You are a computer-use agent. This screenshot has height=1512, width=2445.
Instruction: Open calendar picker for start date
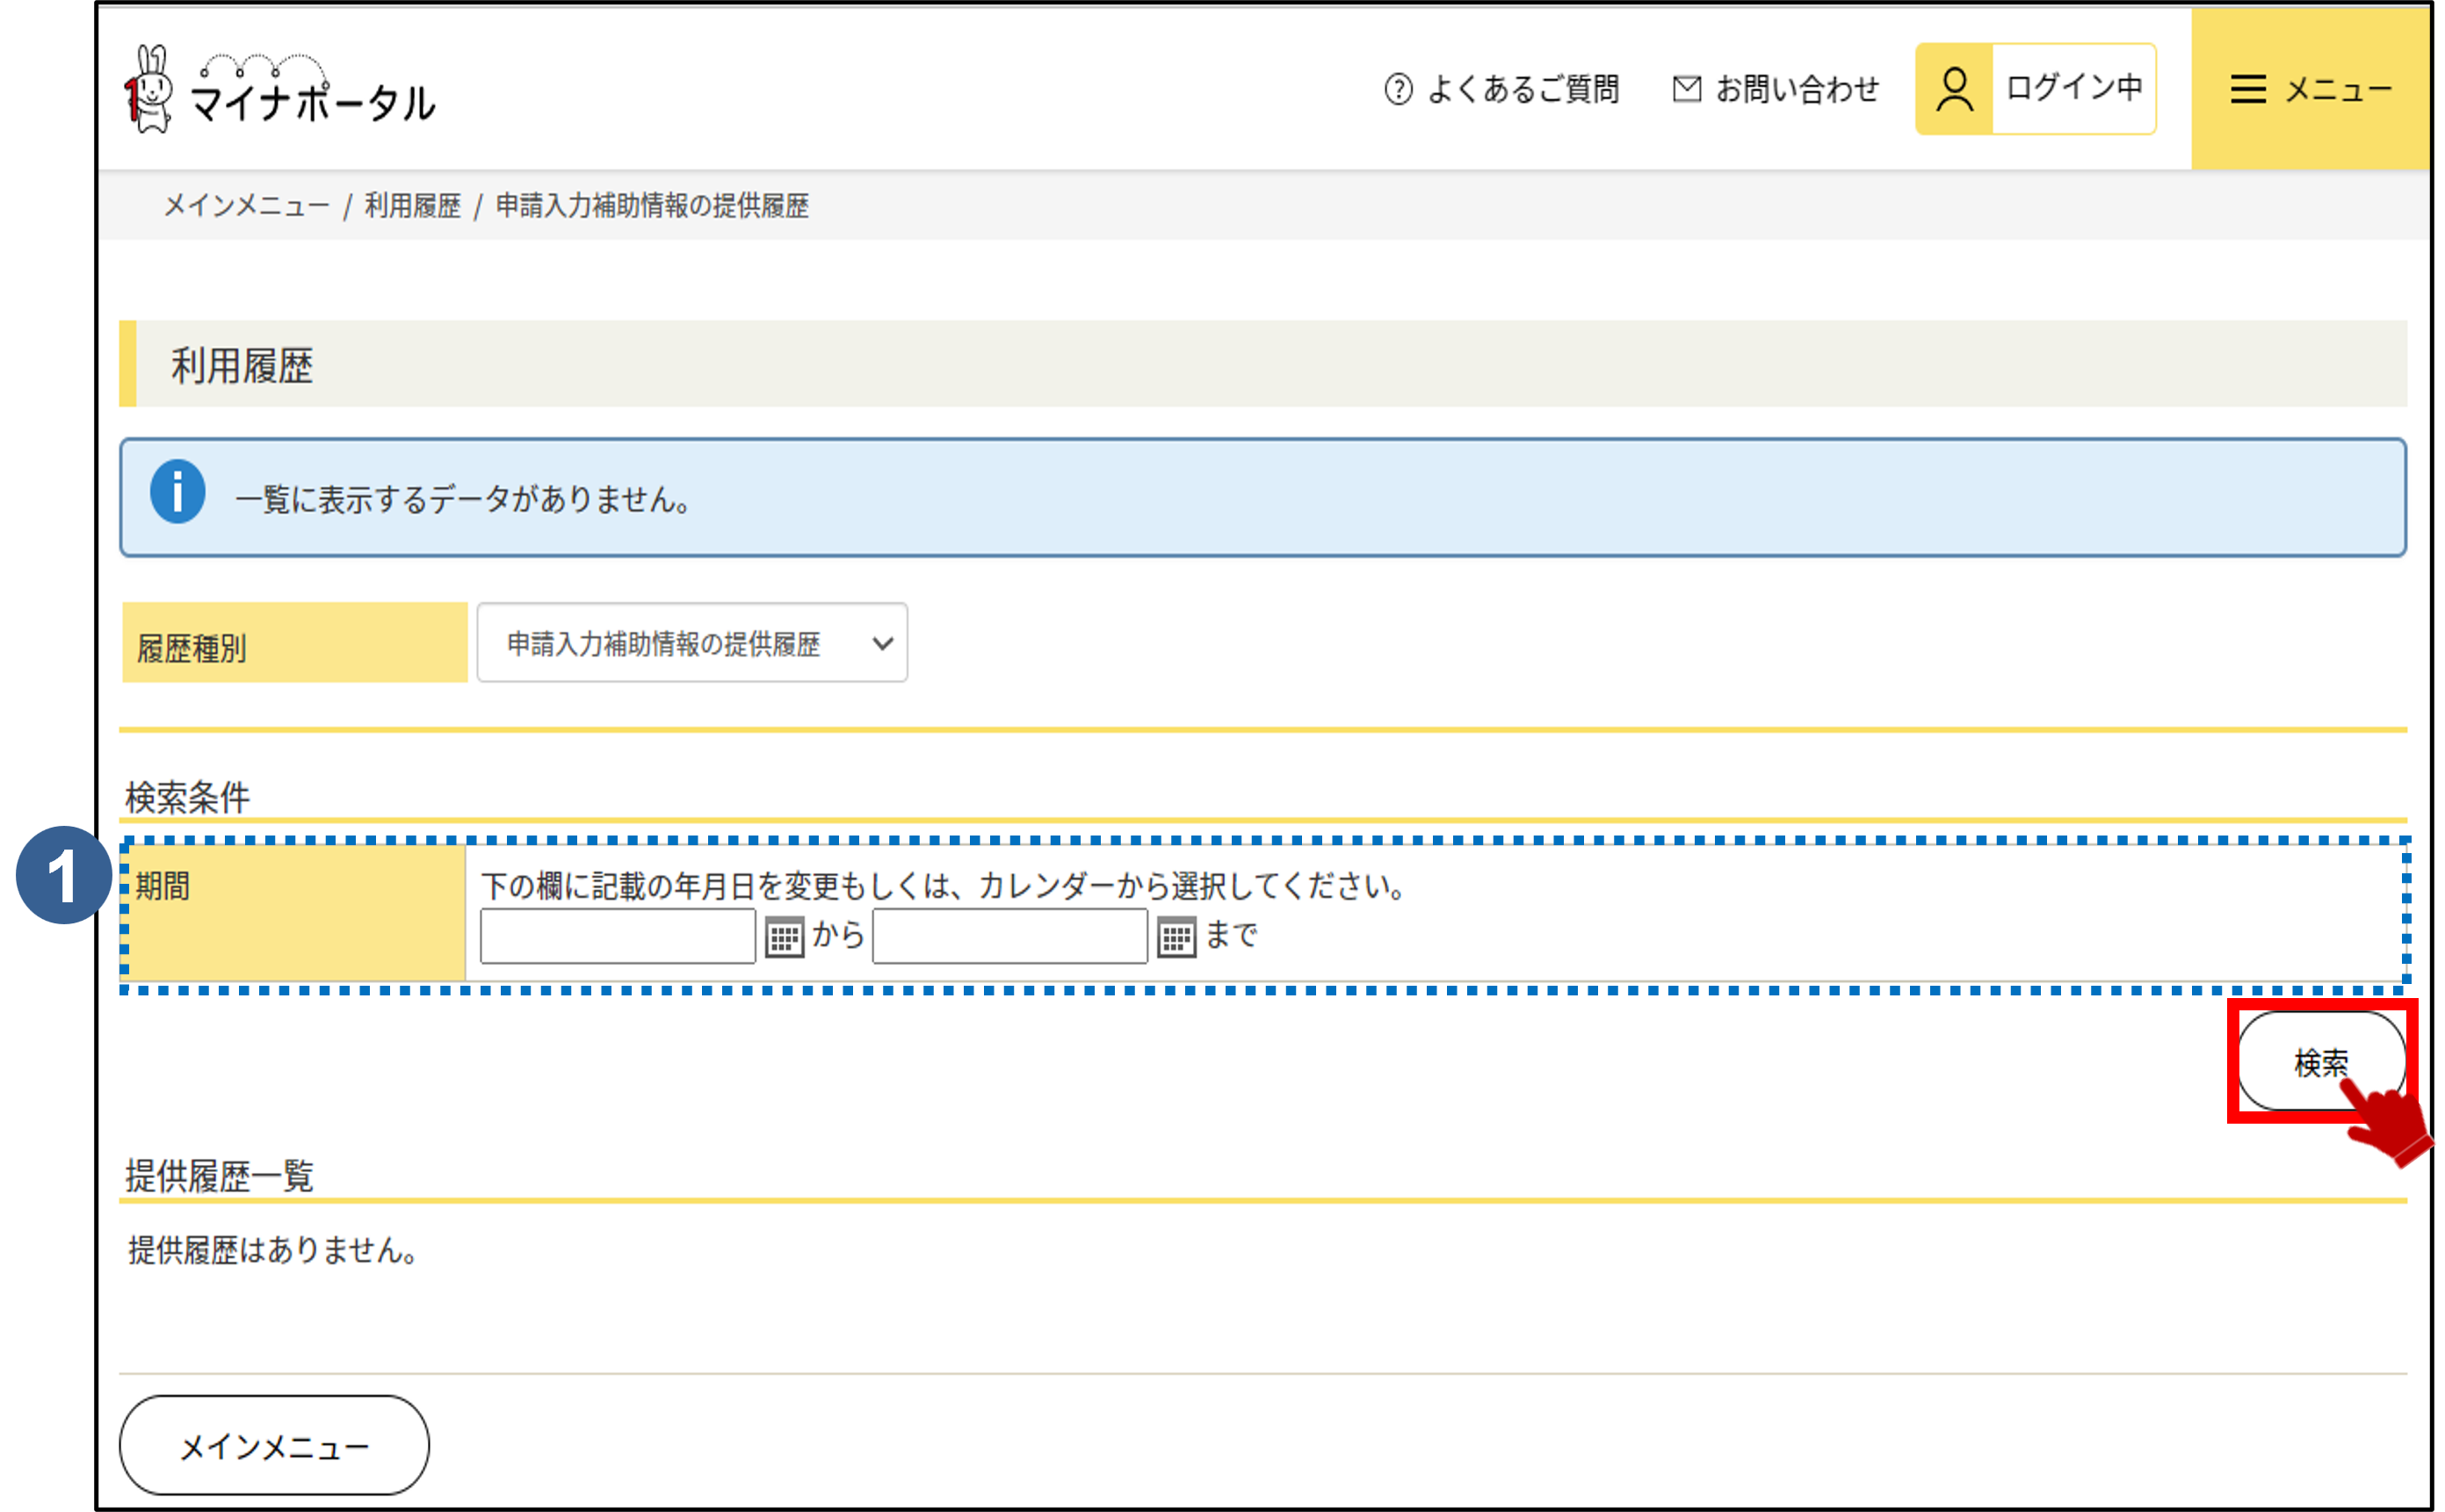click(x=784, y=938)
